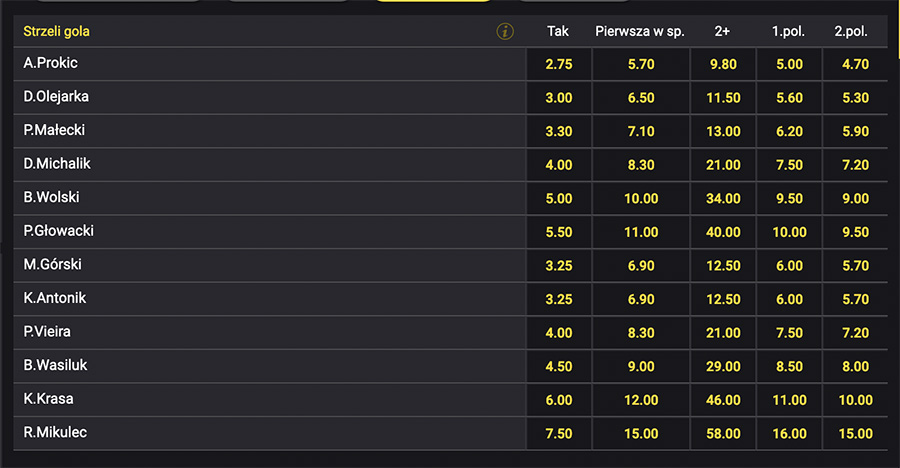Select D.Michalik 1.poł. odds 7.50
Viewport: 900px width, 468px height.
(x=788, y=165)
